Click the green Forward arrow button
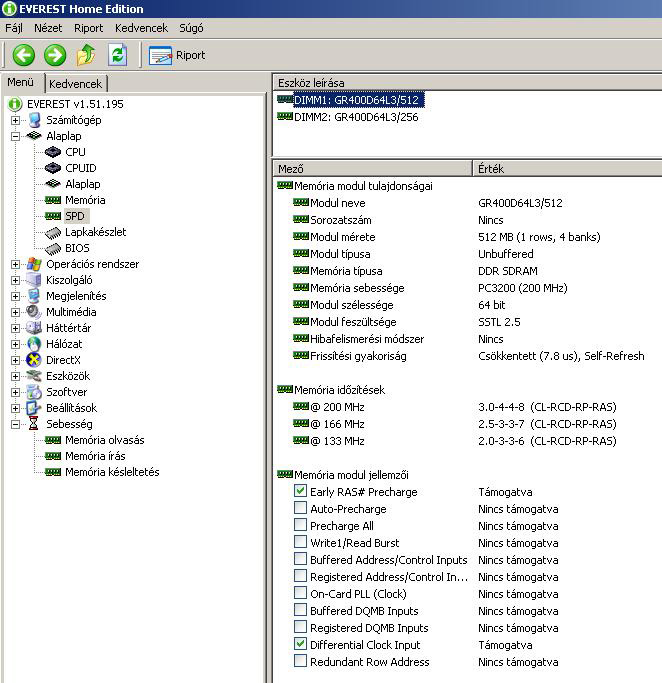 pos(55,55)
